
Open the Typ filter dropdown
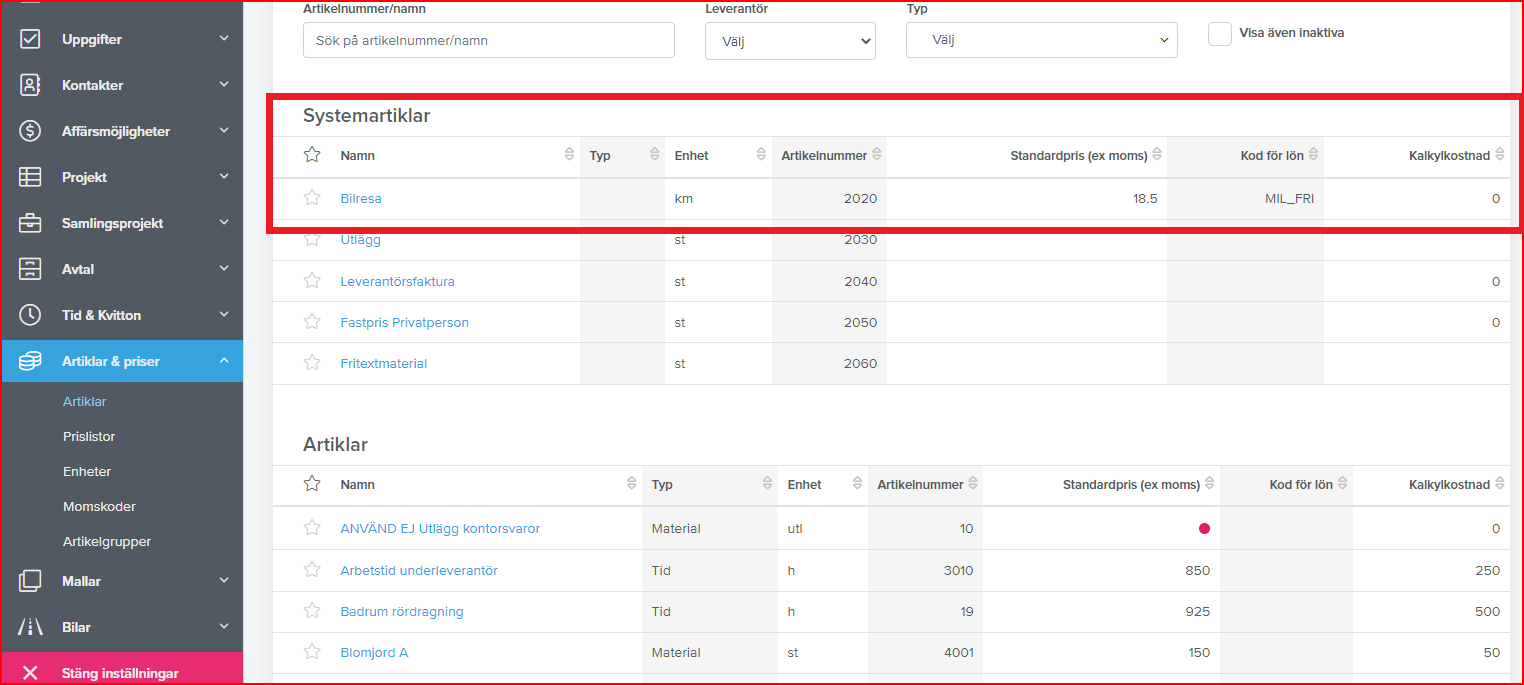(1041, 40)
